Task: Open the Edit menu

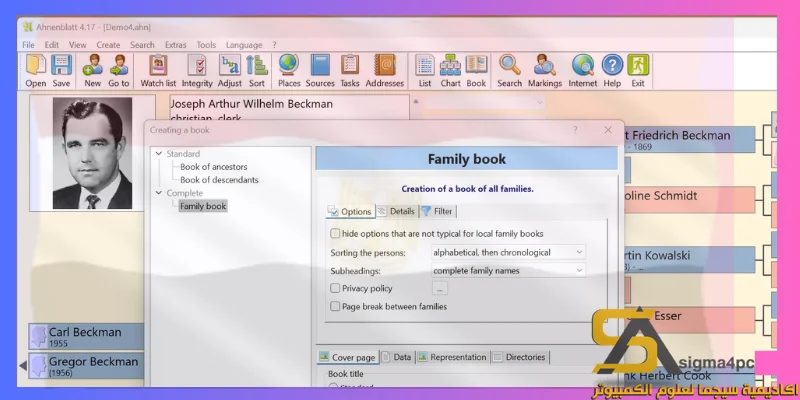Action: click(x=52, y=45)
